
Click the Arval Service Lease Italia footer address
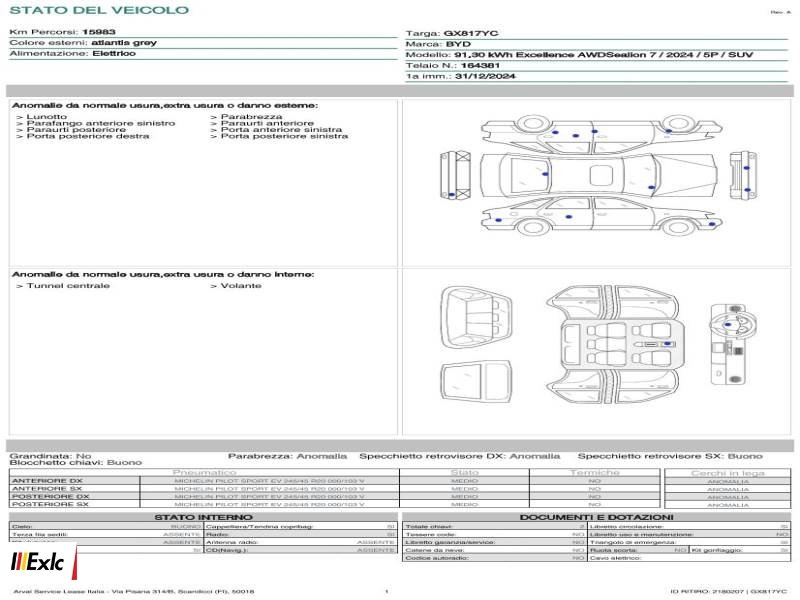[x=134, y=591]
